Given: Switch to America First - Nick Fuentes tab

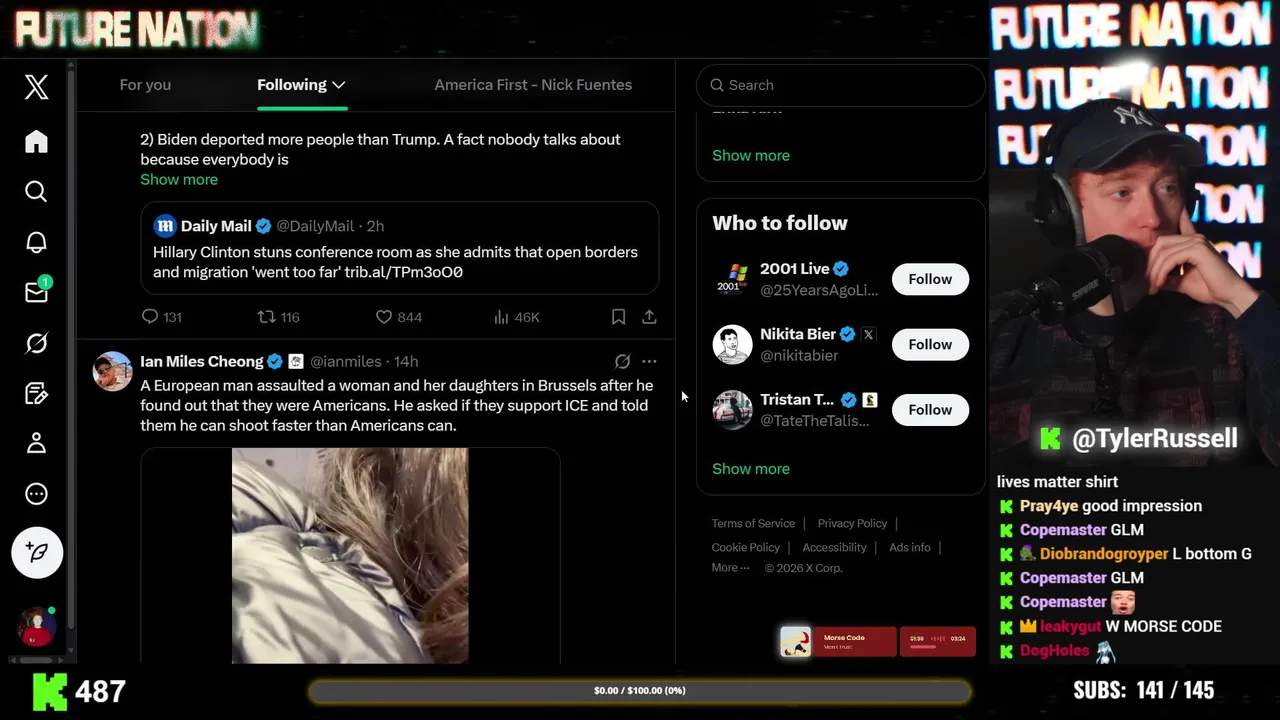Looking at the screenshot, I should coord(533,85).
